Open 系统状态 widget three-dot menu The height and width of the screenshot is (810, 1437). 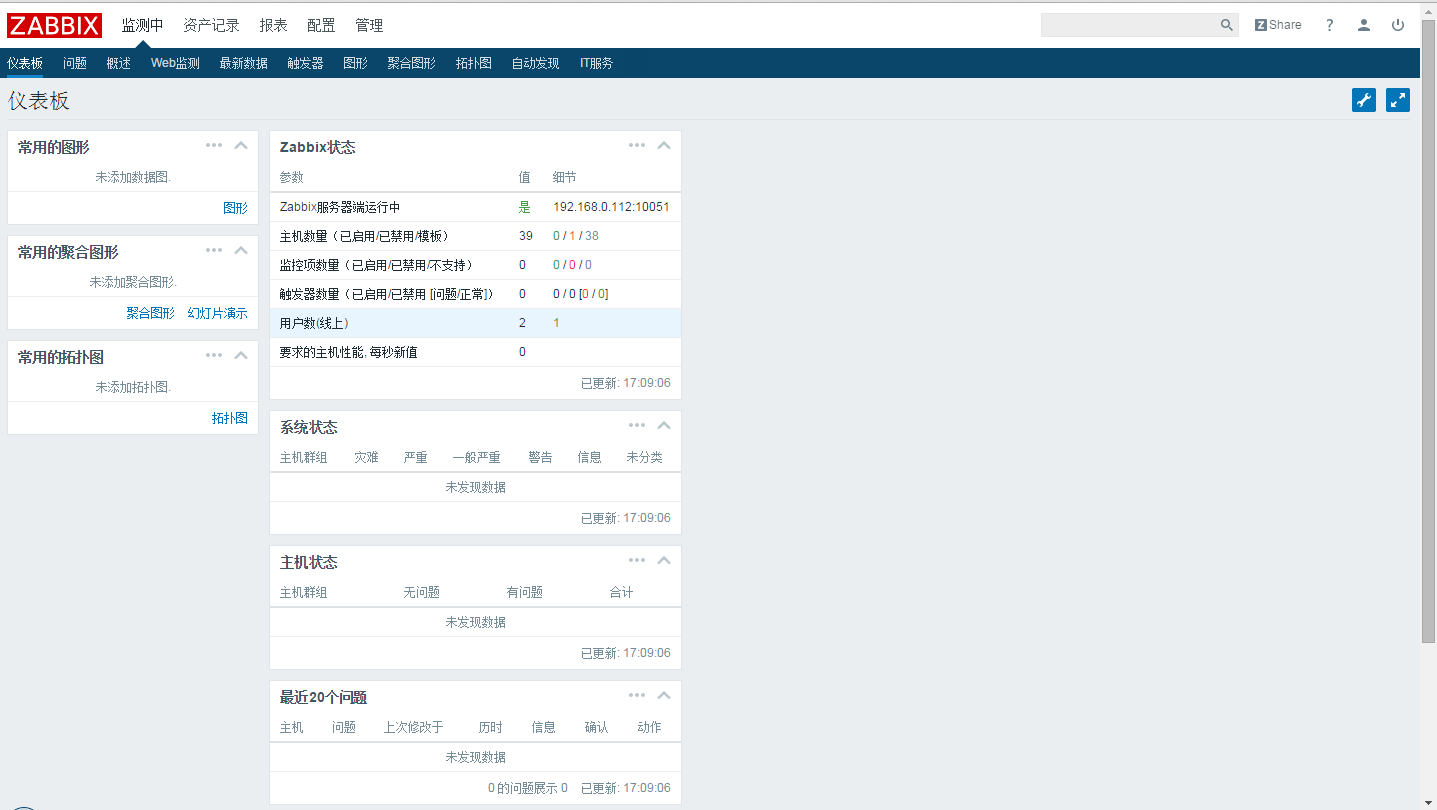(637, 425)
